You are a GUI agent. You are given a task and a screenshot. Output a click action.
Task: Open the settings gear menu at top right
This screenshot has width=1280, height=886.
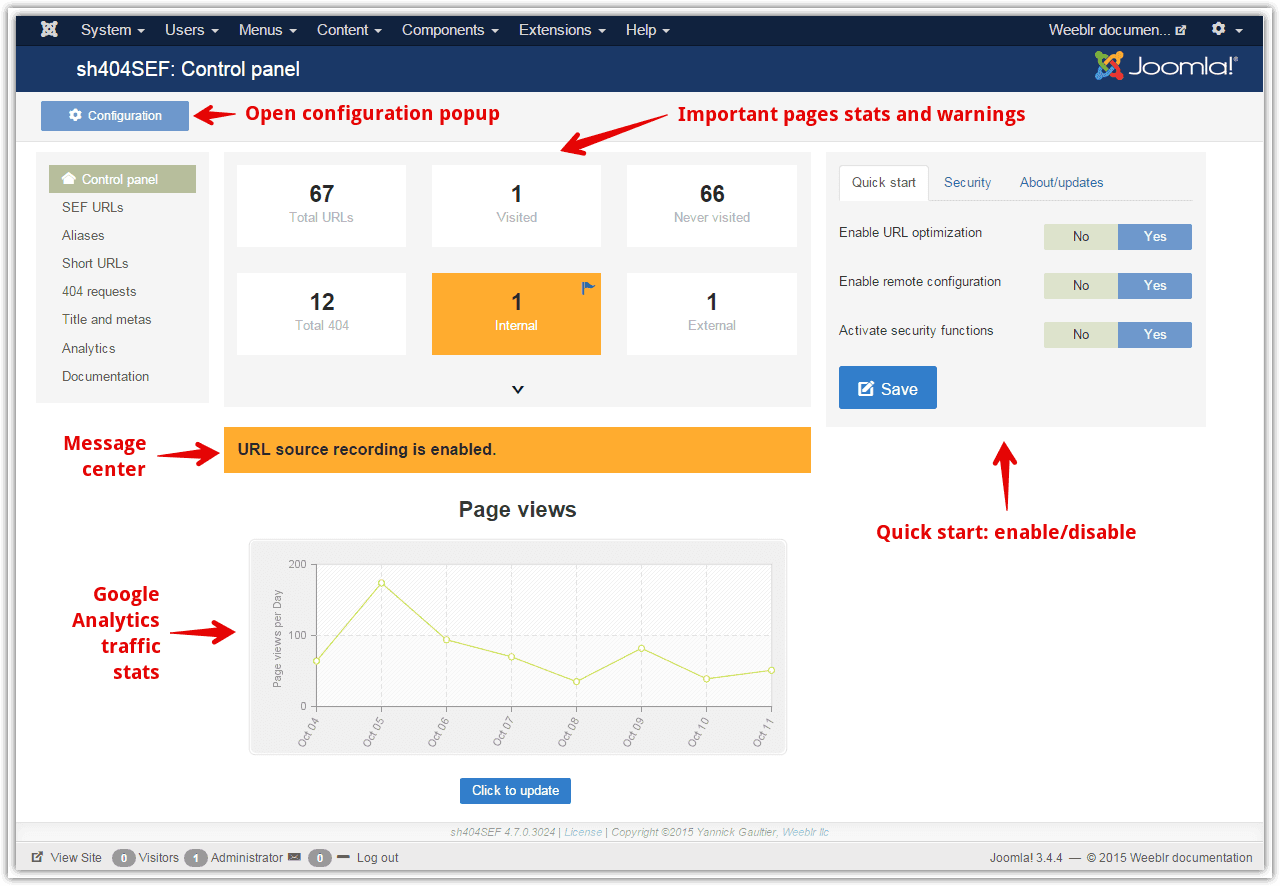[1227, 30]
